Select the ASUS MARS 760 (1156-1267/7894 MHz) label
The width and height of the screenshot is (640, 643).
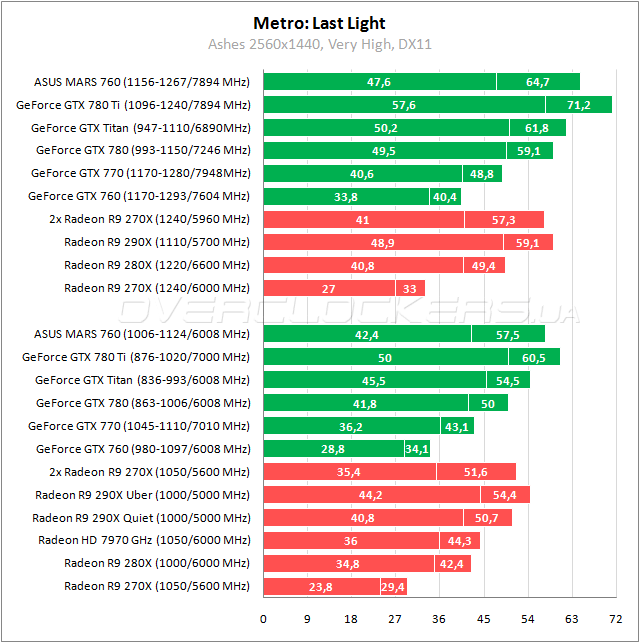(142, 82)
